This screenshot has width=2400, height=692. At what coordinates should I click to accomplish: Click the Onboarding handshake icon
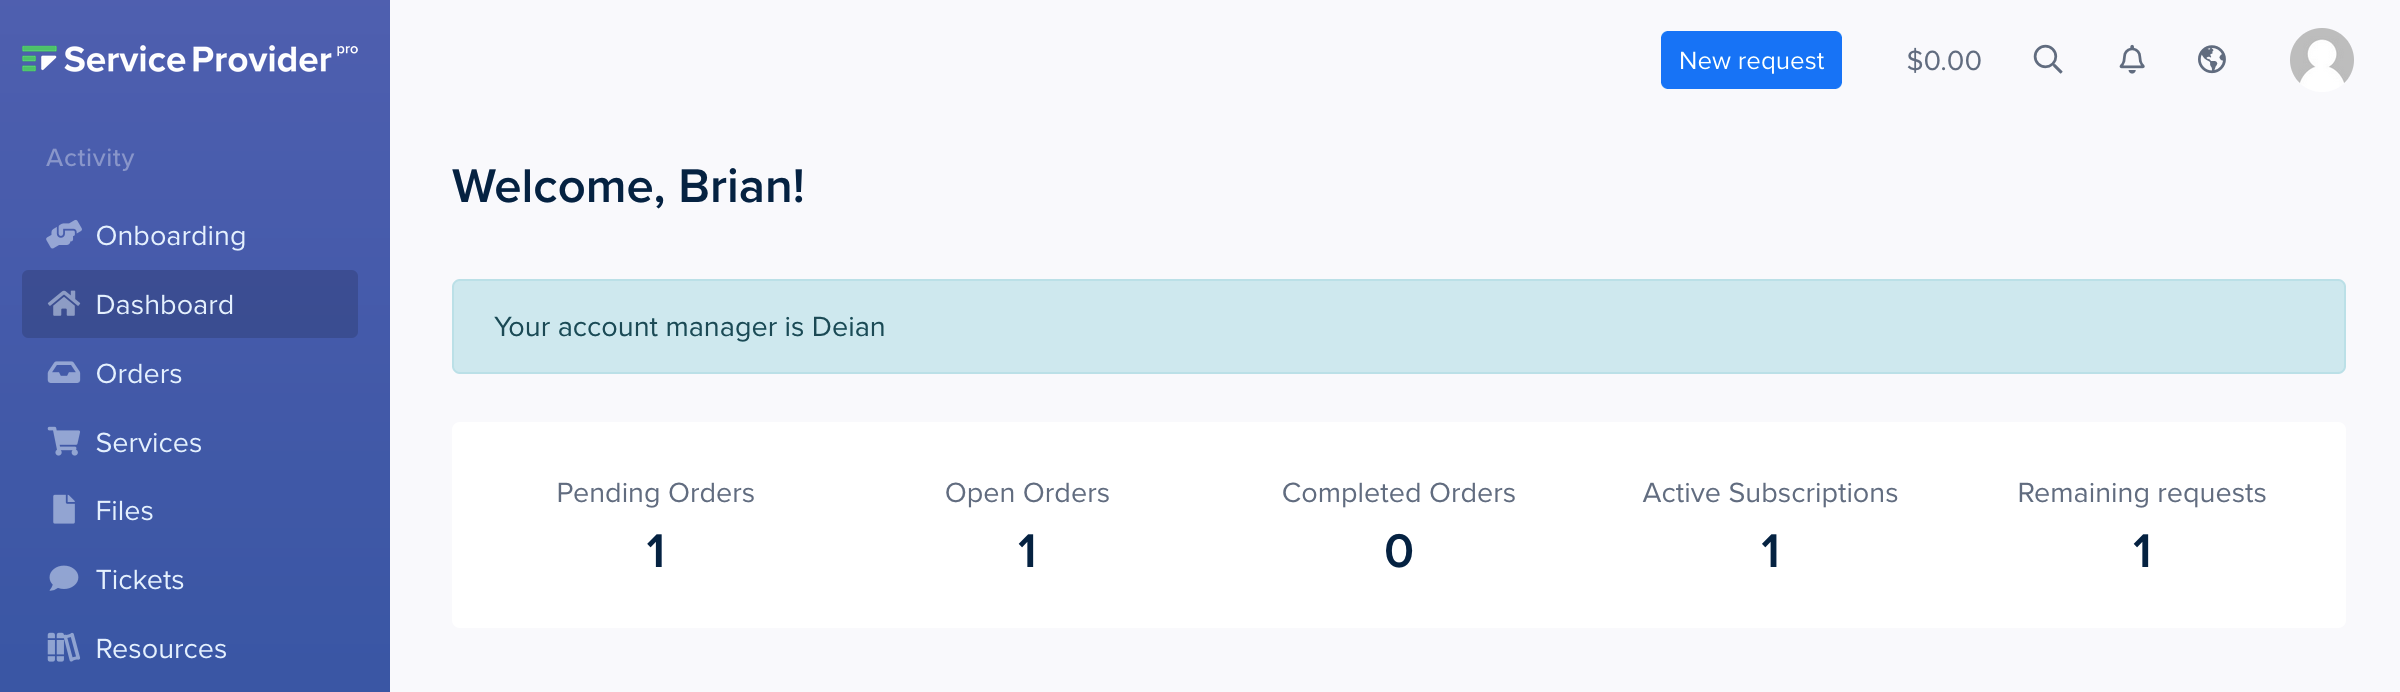point(64,235)
